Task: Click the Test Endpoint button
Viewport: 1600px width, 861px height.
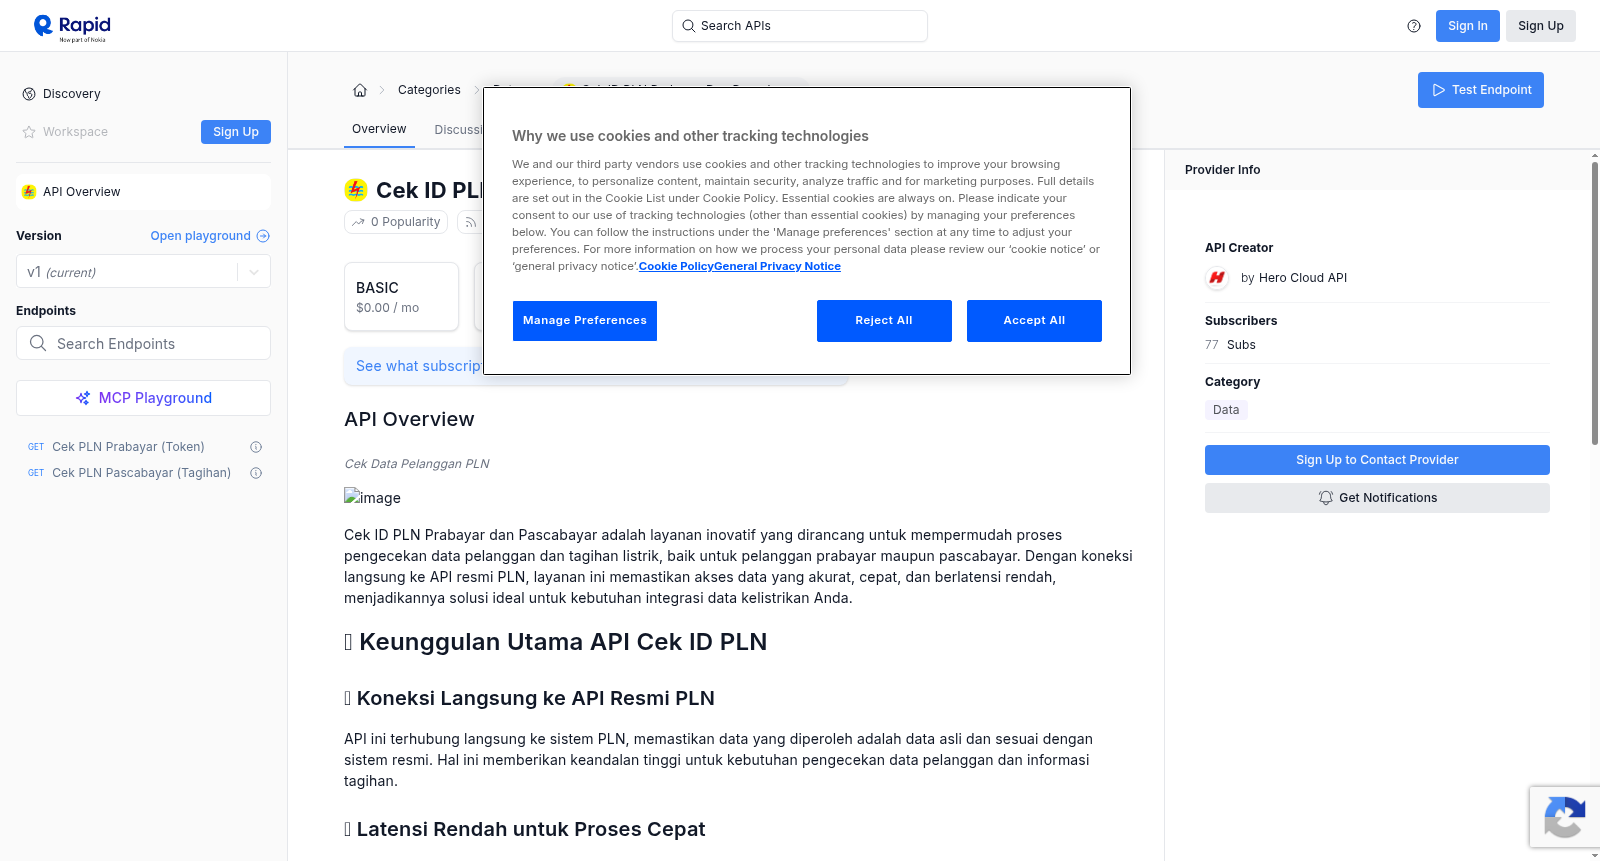Action: (x=1480, y=90)
